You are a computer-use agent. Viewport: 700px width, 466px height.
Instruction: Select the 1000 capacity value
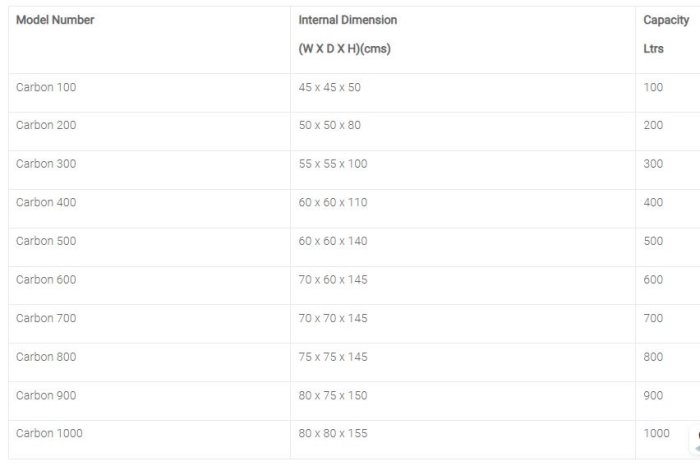656,434
